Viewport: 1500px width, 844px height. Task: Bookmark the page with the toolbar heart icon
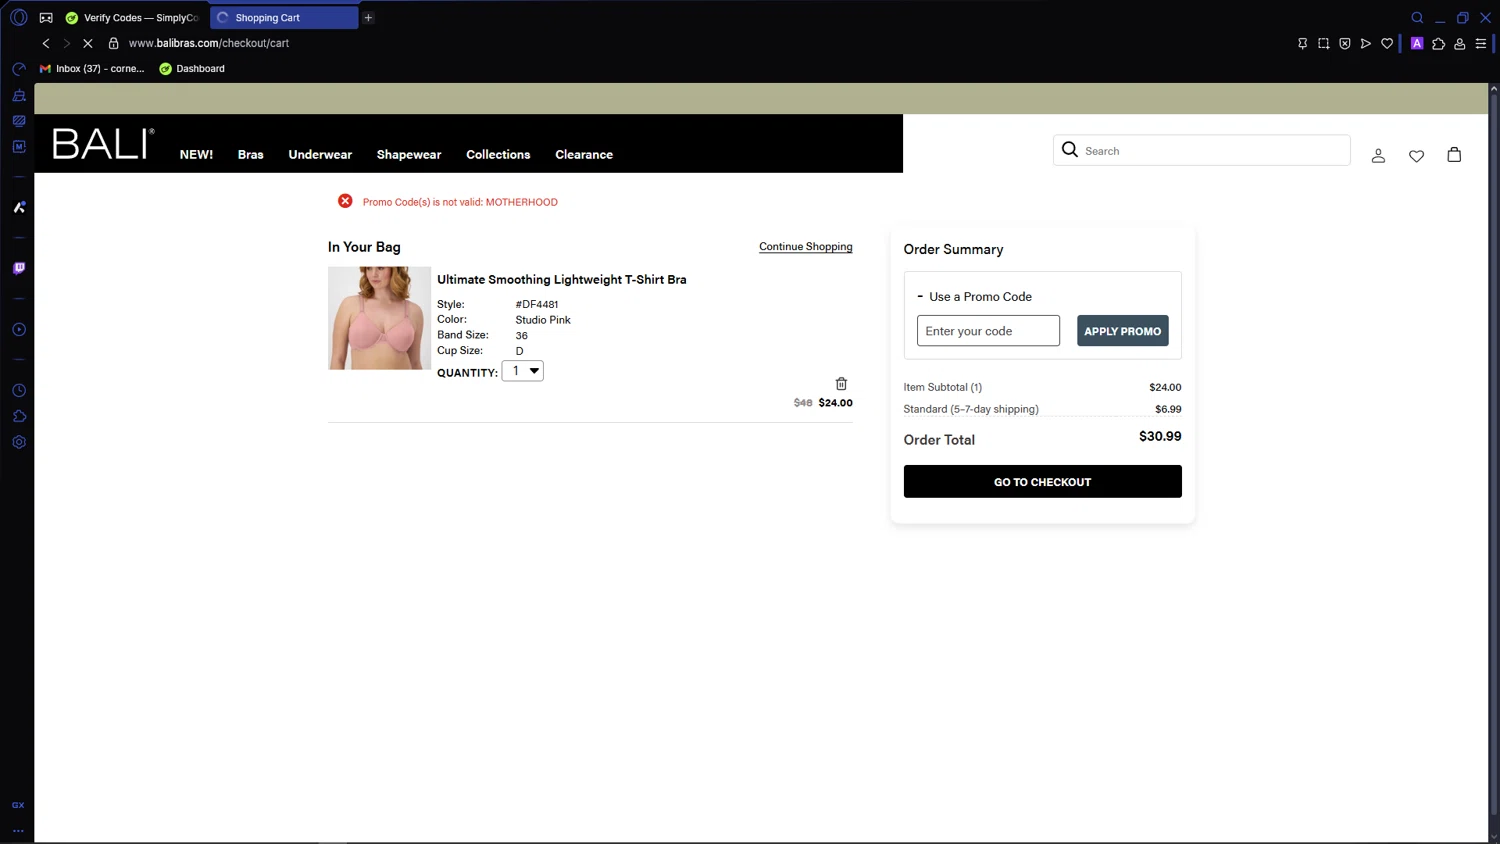[x=1387, y=43]
